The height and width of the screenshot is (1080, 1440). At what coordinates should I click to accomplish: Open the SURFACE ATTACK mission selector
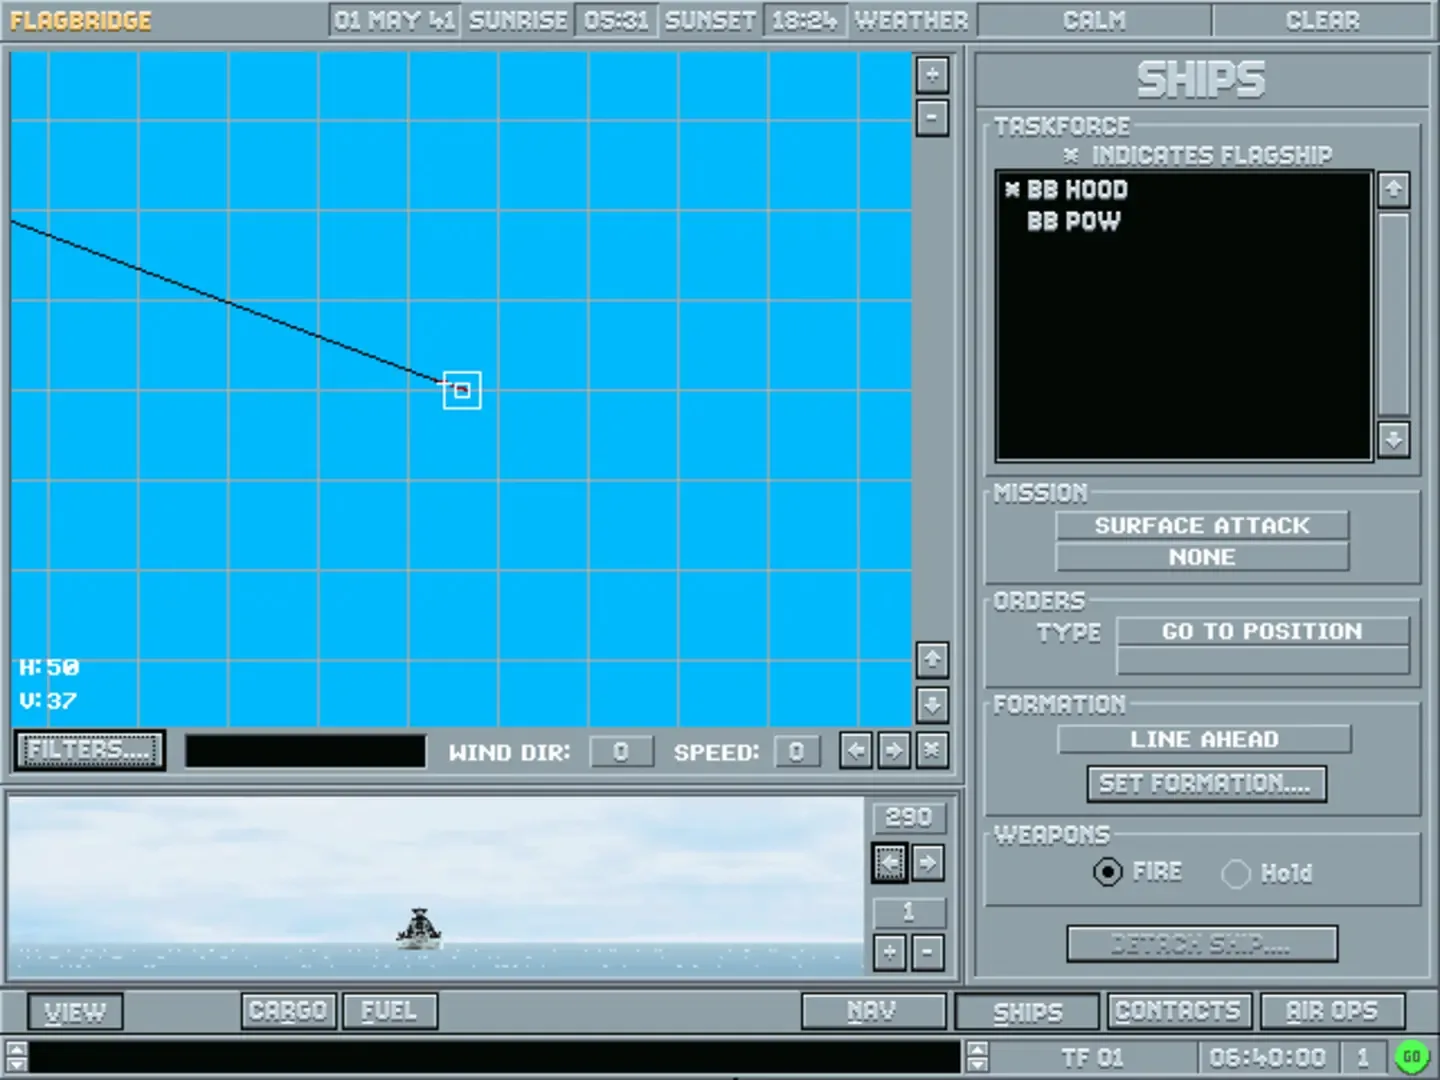coord(1202,526)
